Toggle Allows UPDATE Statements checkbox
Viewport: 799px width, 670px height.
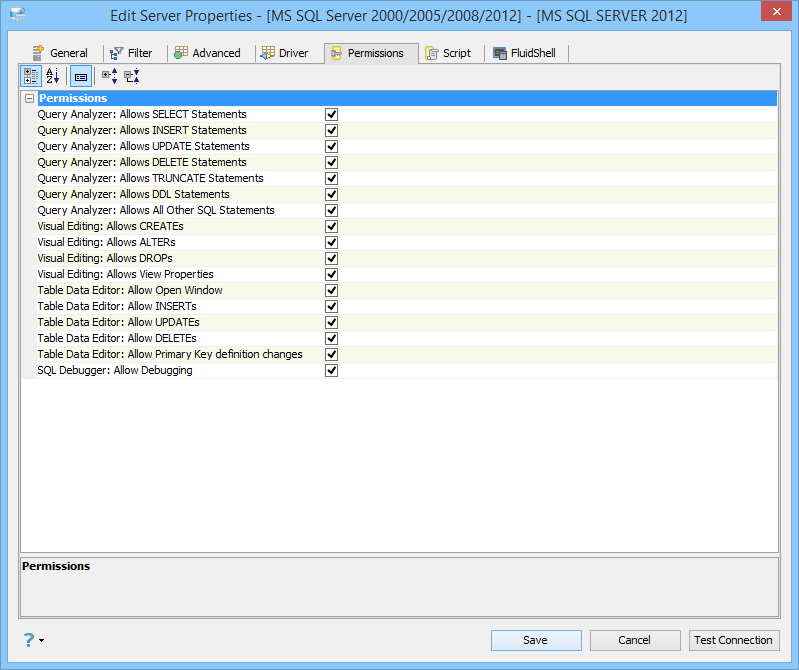(x=331, y=146)
